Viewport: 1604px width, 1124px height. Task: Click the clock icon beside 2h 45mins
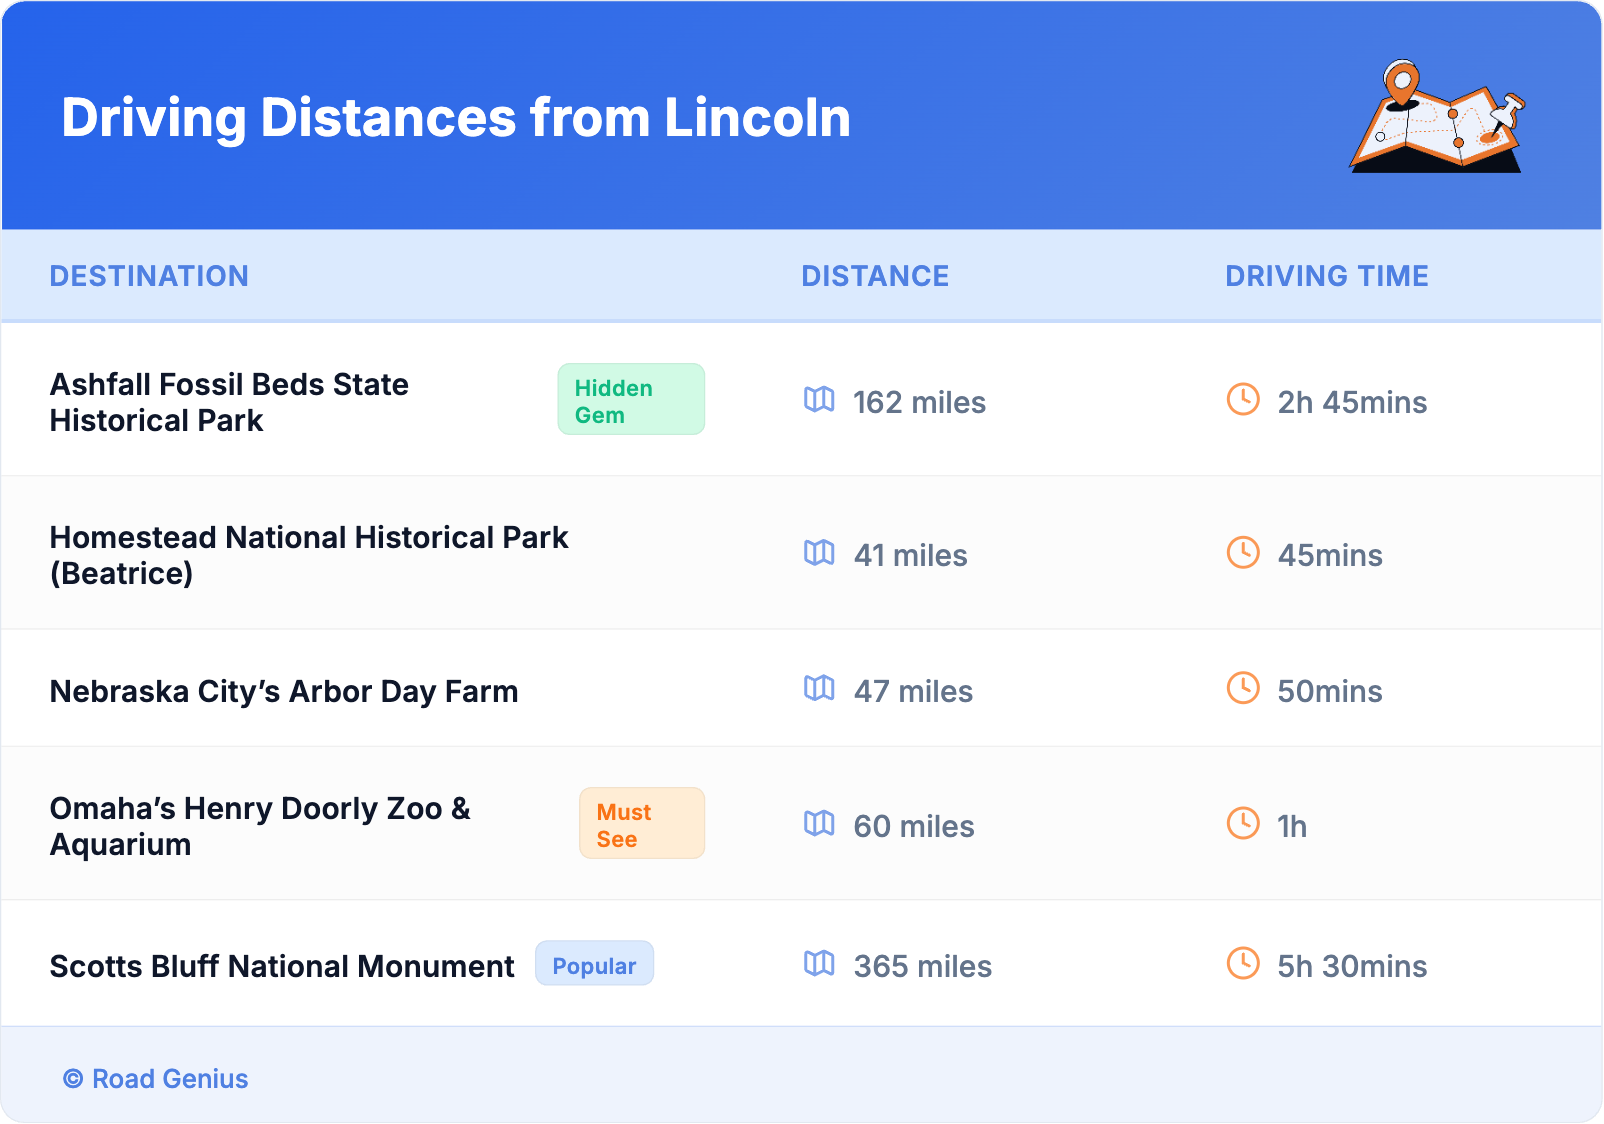tap(1243, 400)
